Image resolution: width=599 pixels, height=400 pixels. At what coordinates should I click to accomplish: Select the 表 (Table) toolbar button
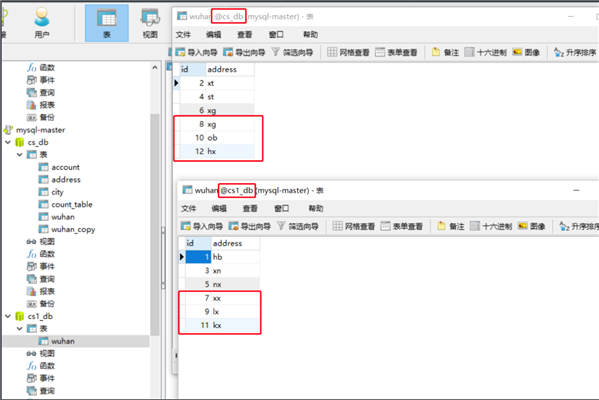pyautogui.click(x=107, y=23)
